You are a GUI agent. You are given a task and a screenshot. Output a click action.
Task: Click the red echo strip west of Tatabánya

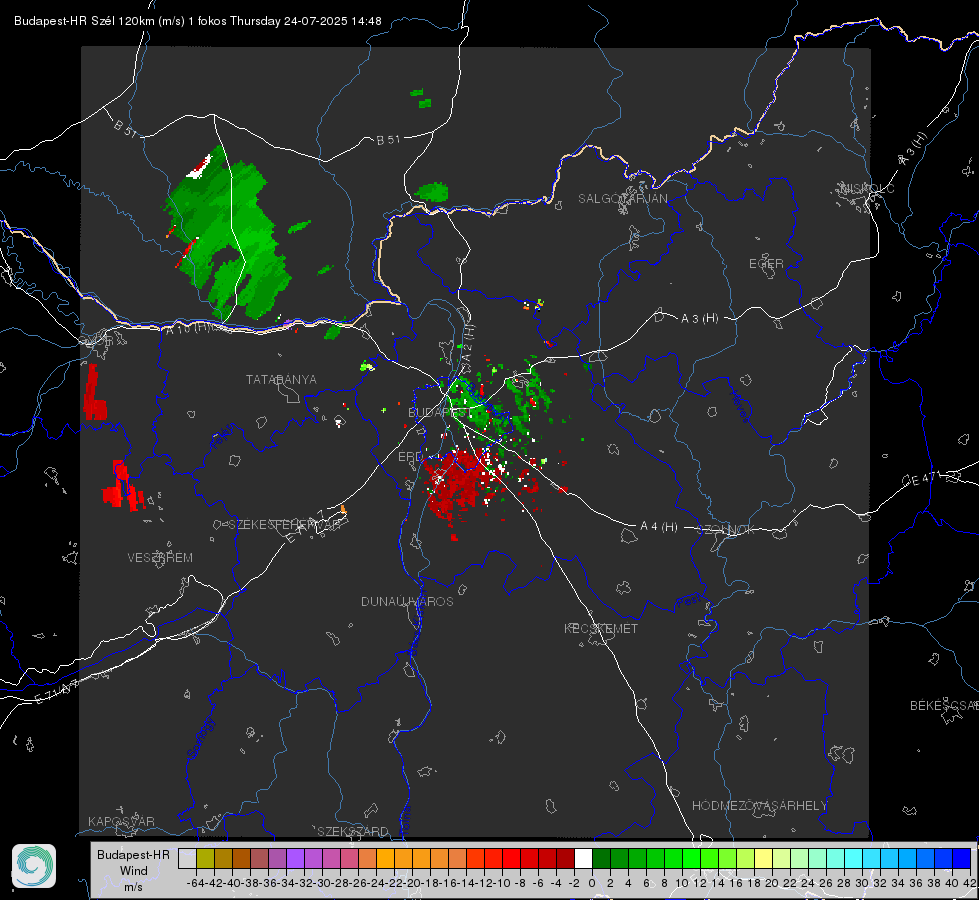click(x=94, y=393)
